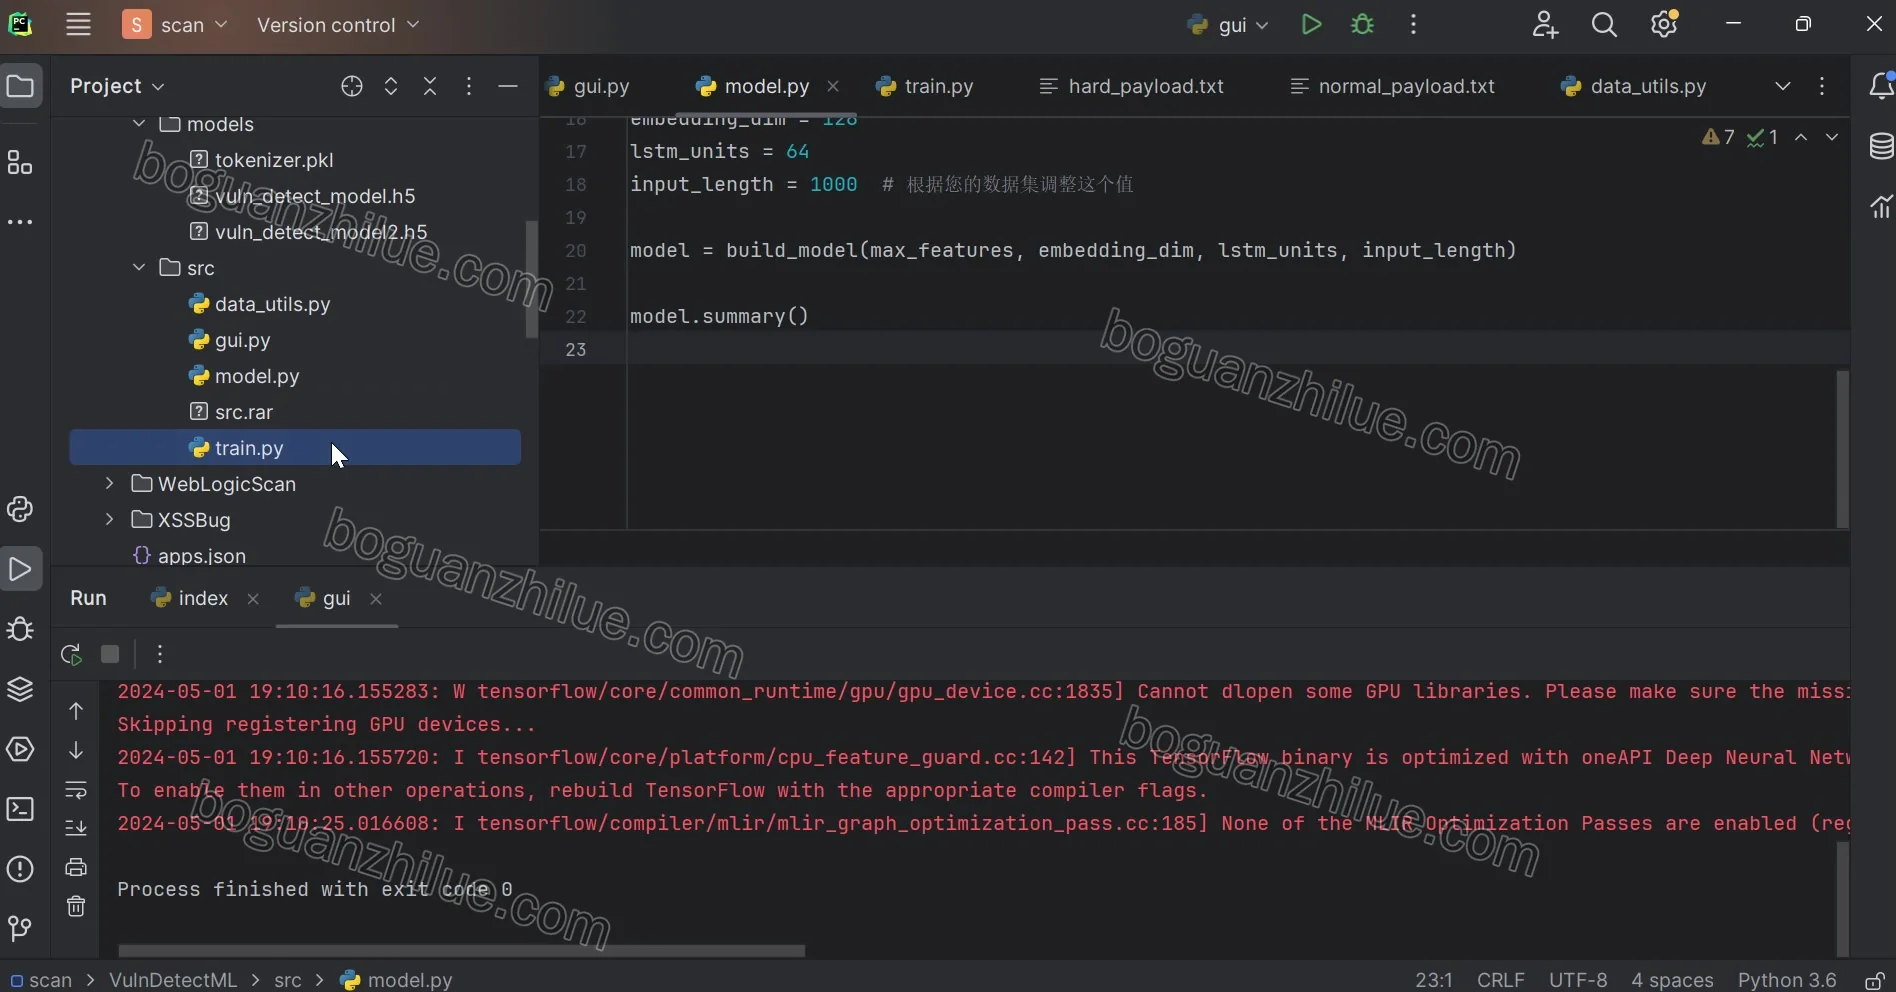Open Version control dropdown
This screenshot has width=1896, height=992.
pyautogui.click(x=338, y=25)
